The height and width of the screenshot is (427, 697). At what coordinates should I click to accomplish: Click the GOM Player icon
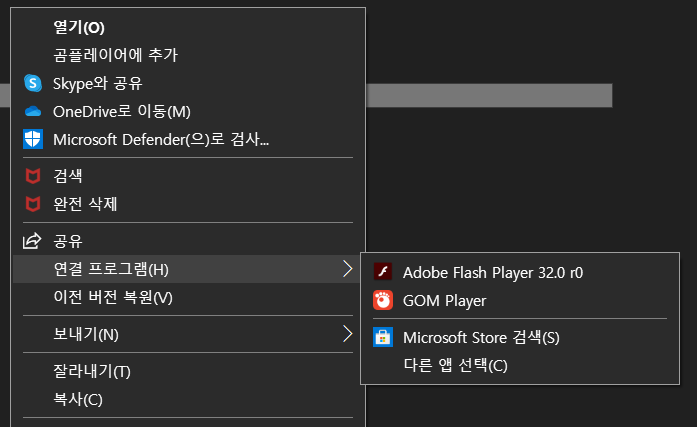(x=383, y=300)
